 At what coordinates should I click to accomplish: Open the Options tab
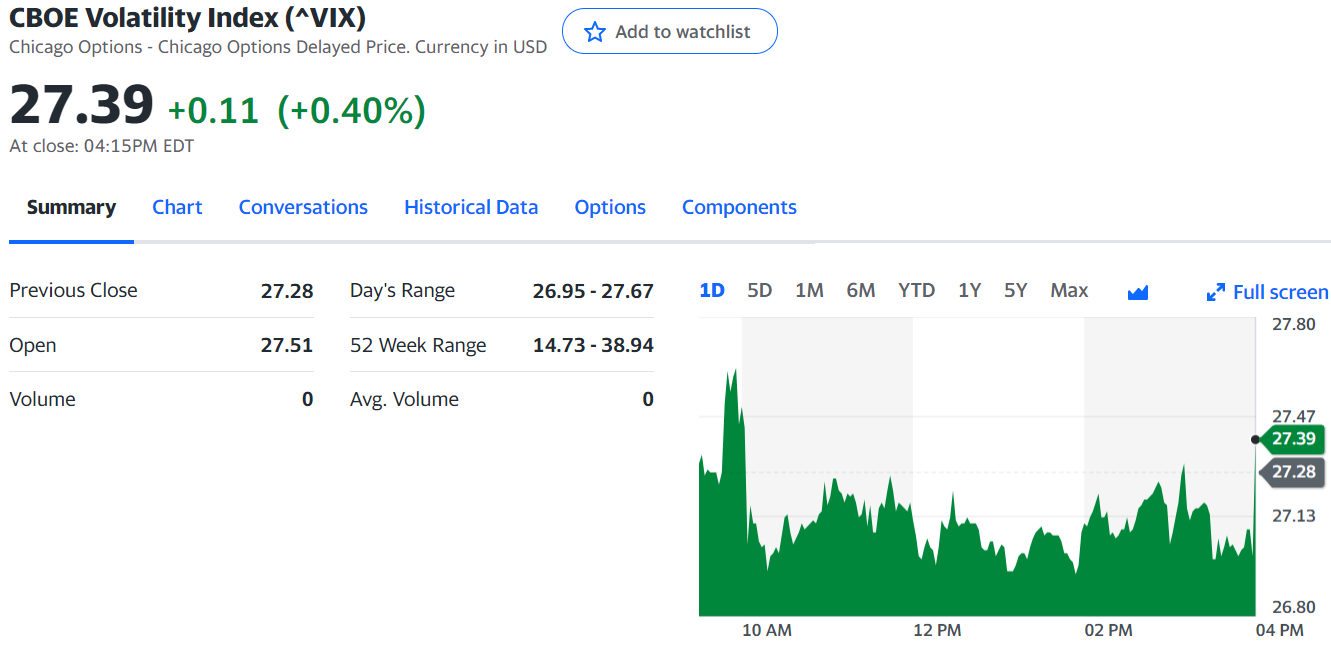point(610,207)
